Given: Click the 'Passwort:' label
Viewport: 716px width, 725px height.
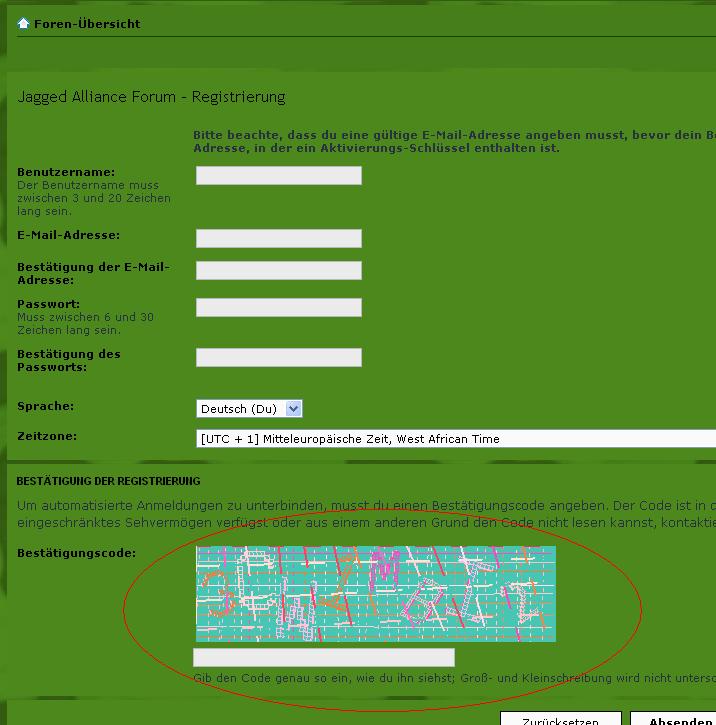Looking at the screenshot, I should (49, 304).
